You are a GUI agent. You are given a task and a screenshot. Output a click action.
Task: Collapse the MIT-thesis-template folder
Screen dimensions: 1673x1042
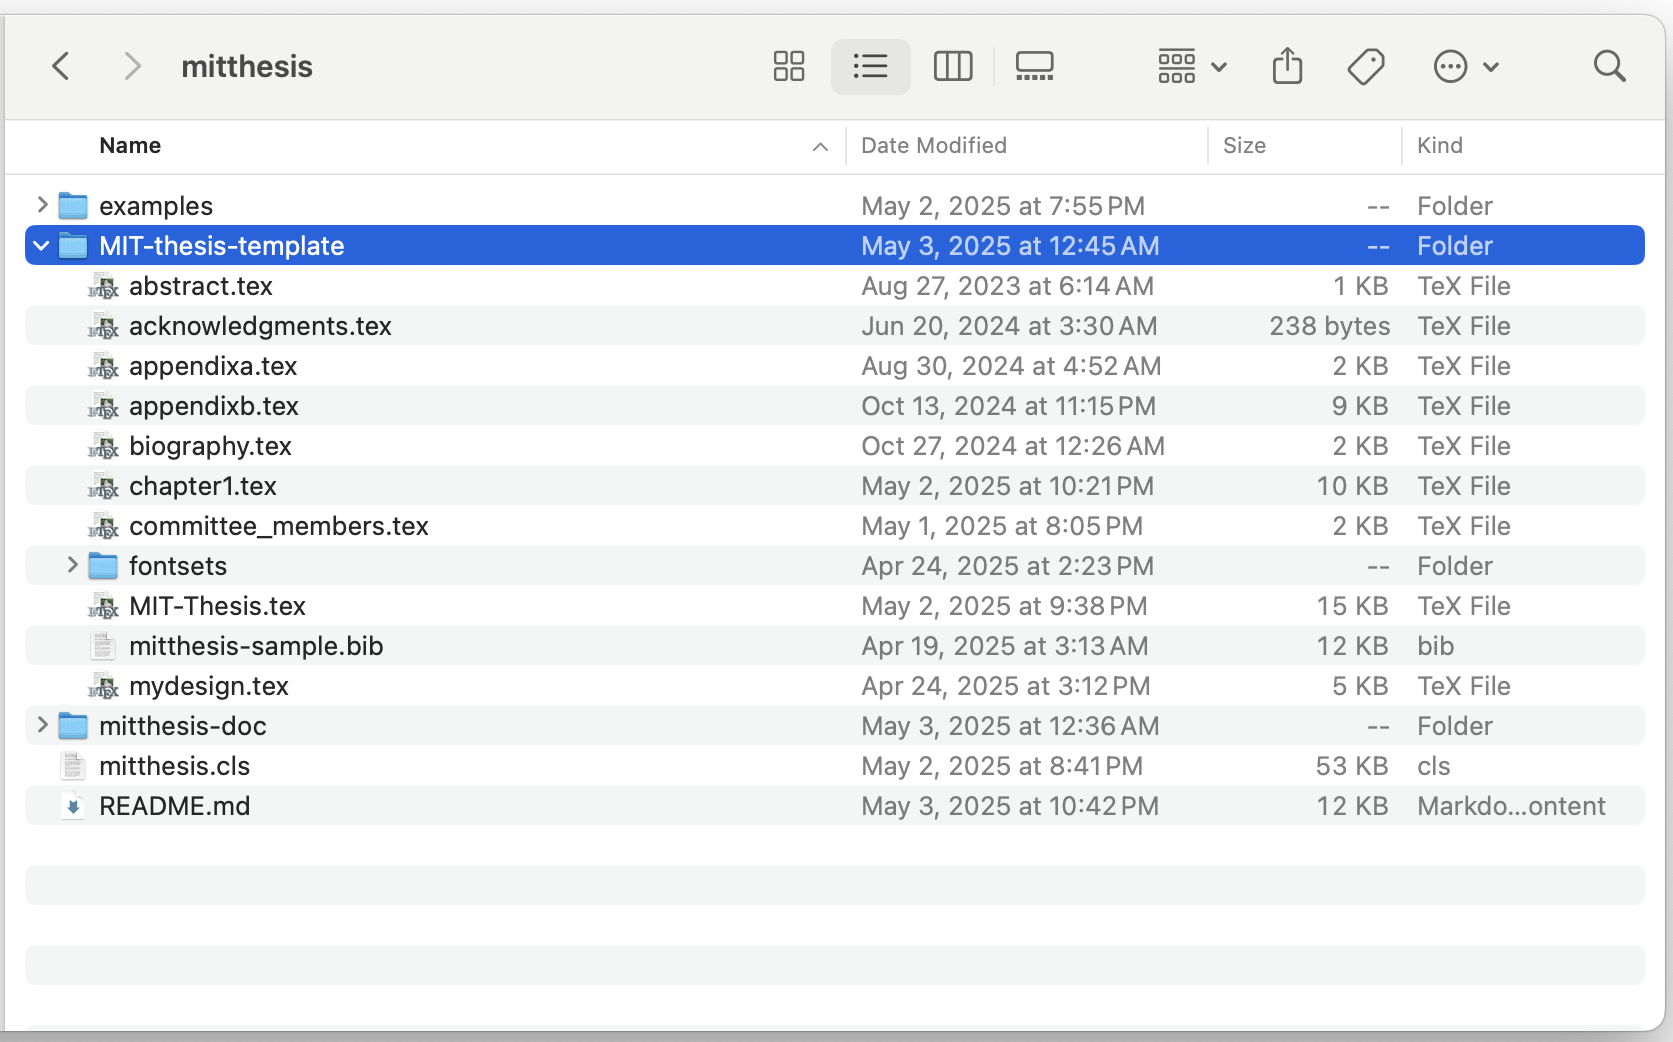coord(41,245)
